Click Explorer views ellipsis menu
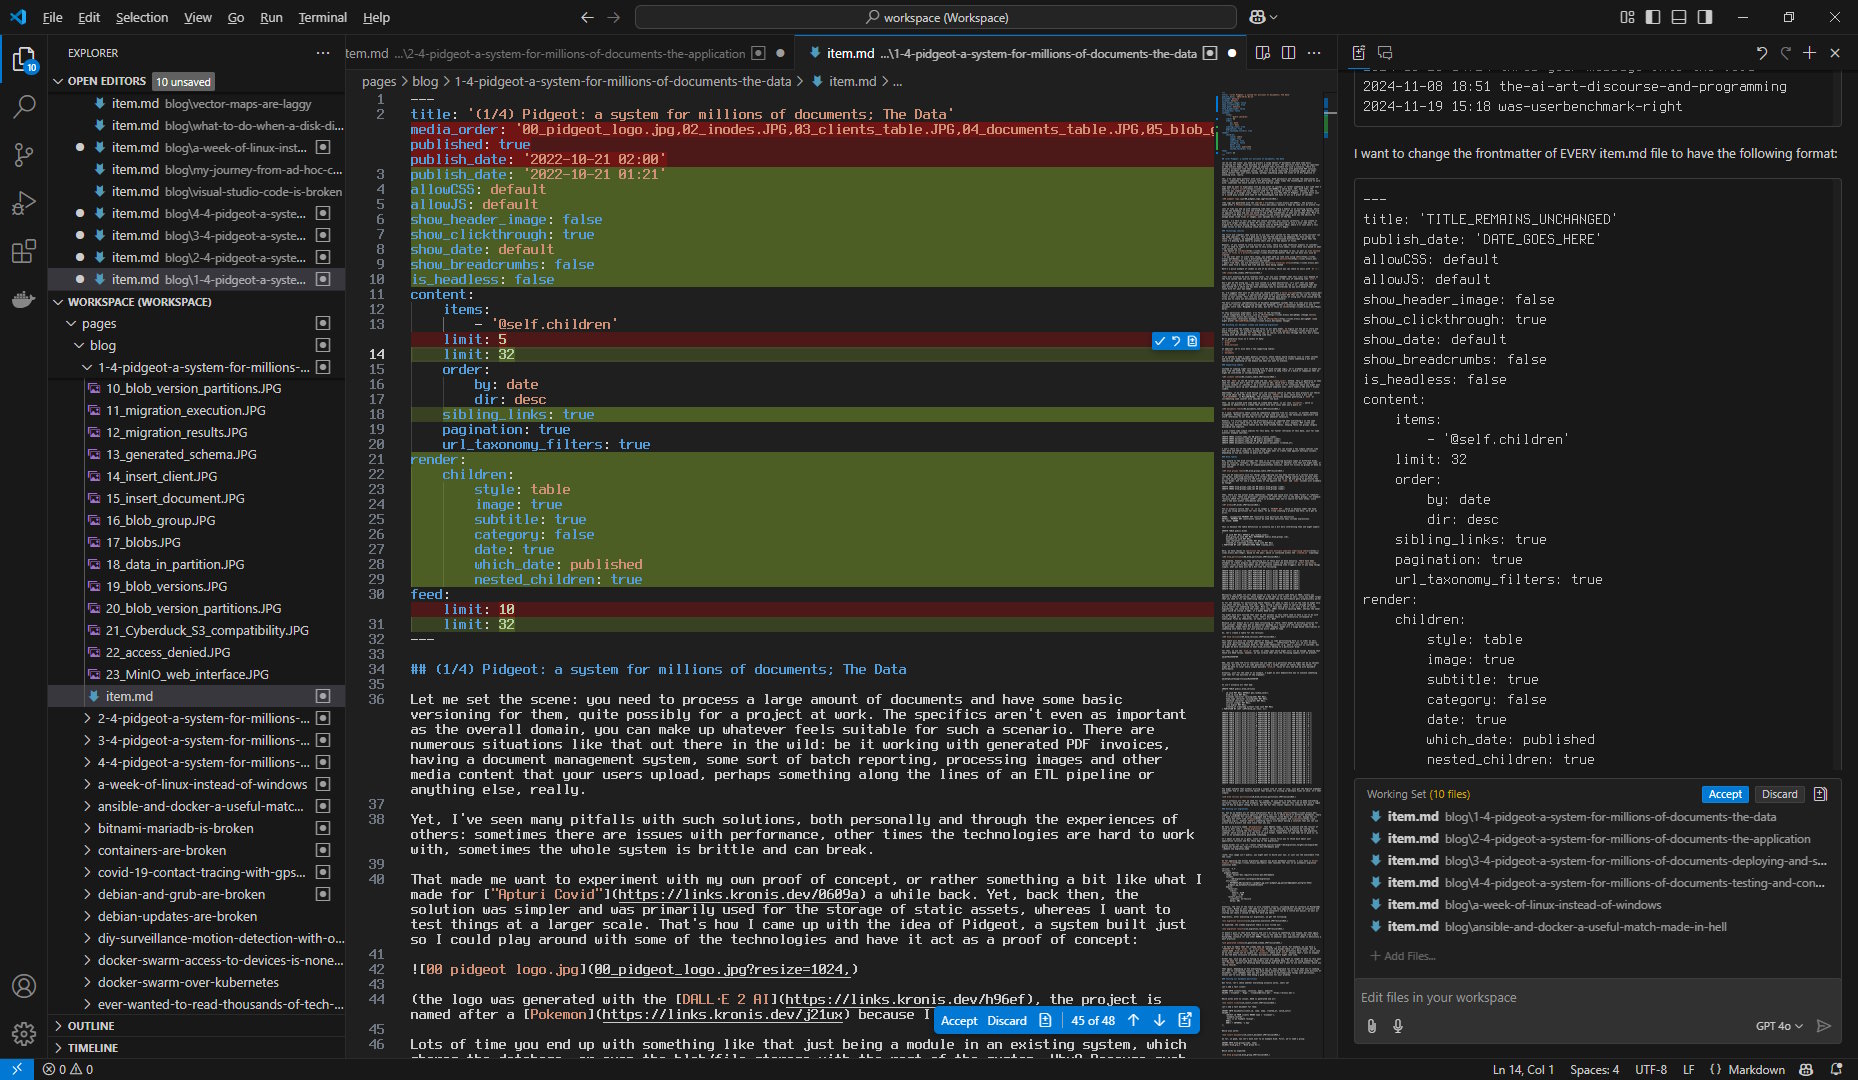1858x1080 pixels. coord(322,53)
